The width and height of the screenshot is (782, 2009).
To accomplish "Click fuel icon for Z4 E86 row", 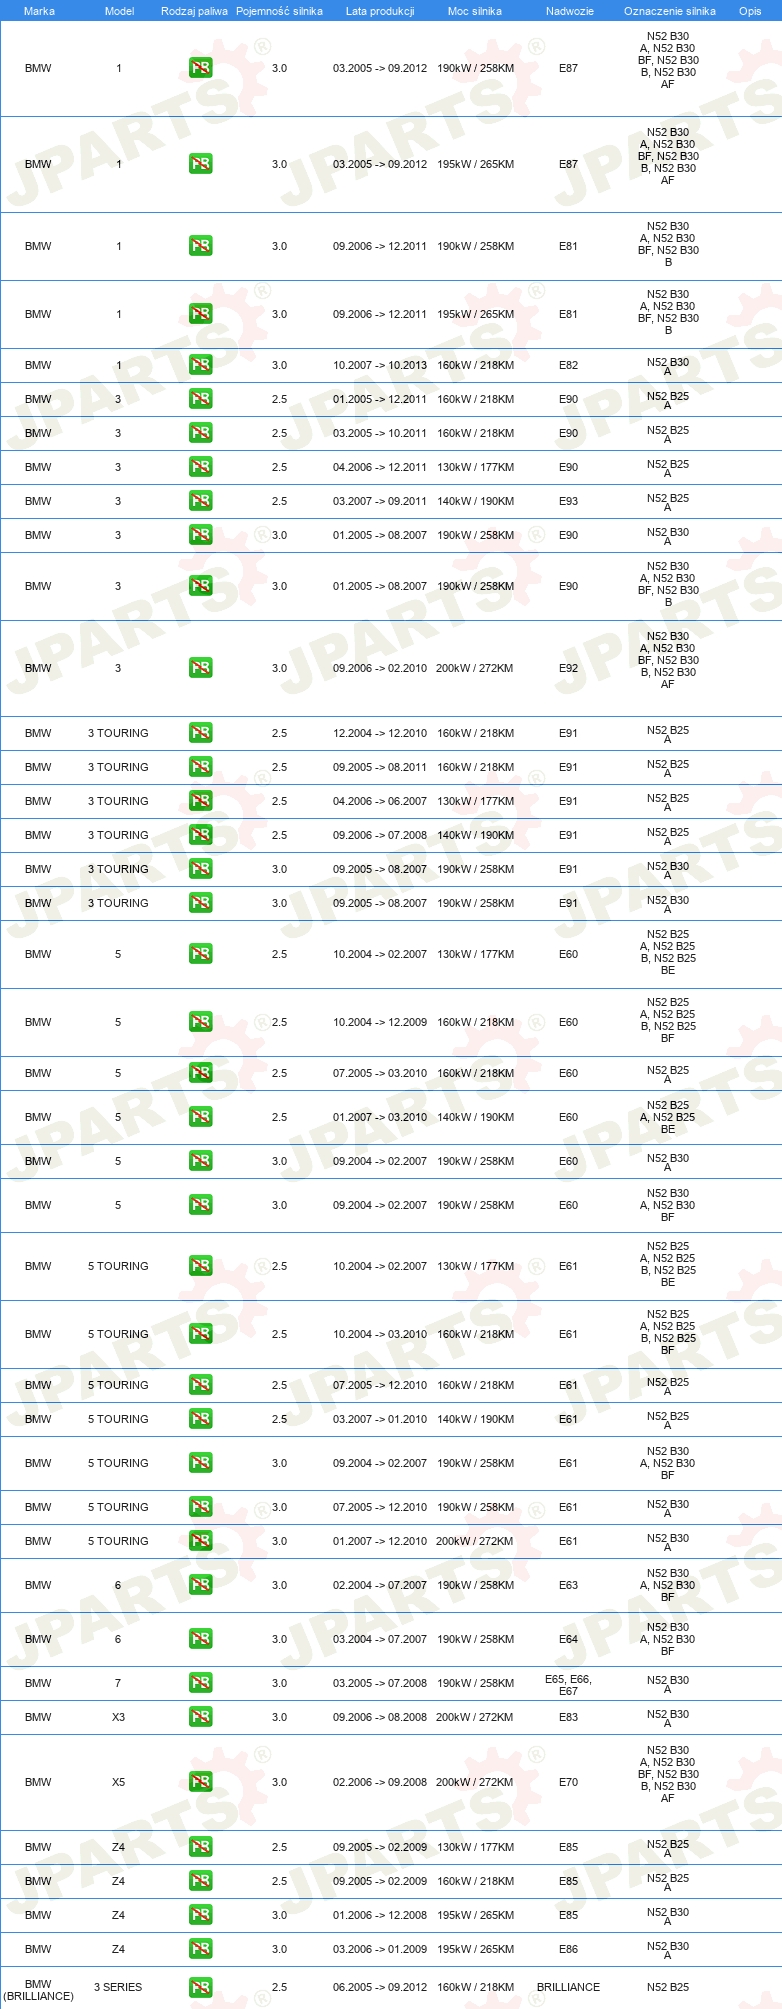I will 200,1949.
